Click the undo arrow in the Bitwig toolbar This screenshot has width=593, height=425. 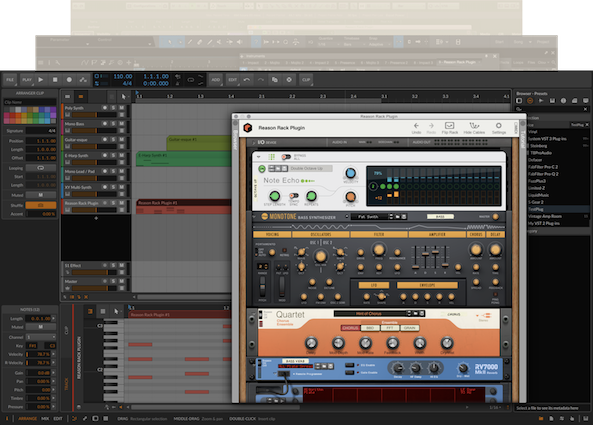pos(247,80)
